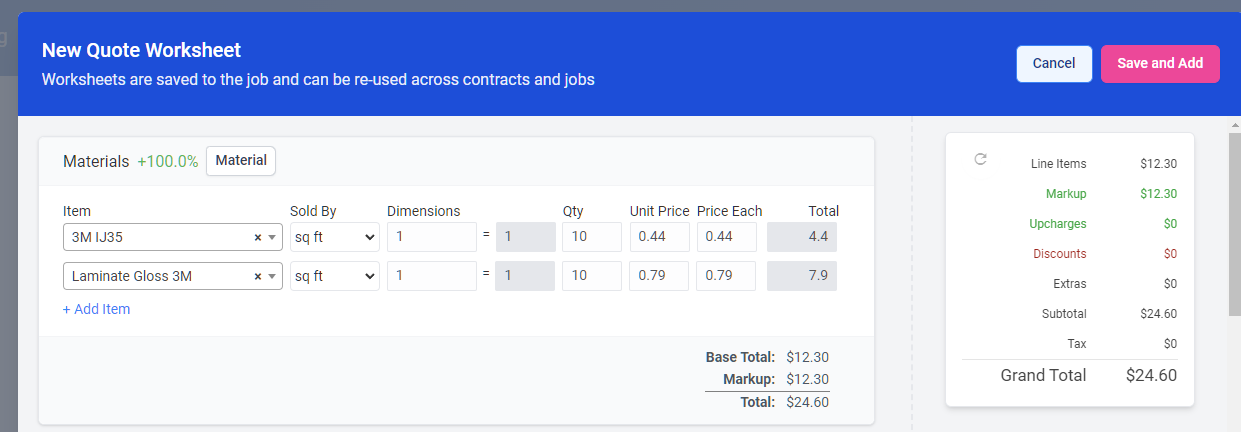
Task: Click the New Quote Worksheet title
Action: 141,50
